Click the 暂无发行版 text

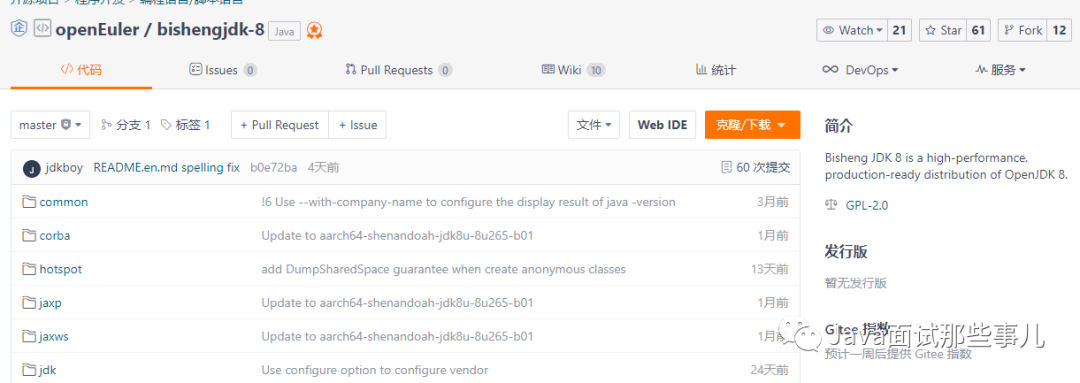point(855,283)
